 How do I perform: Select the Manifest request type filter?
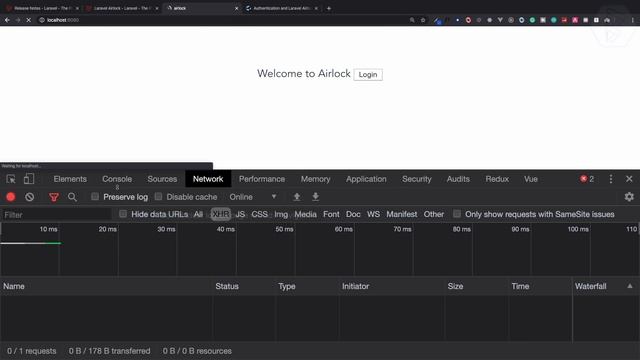click(x=402, y=214)
